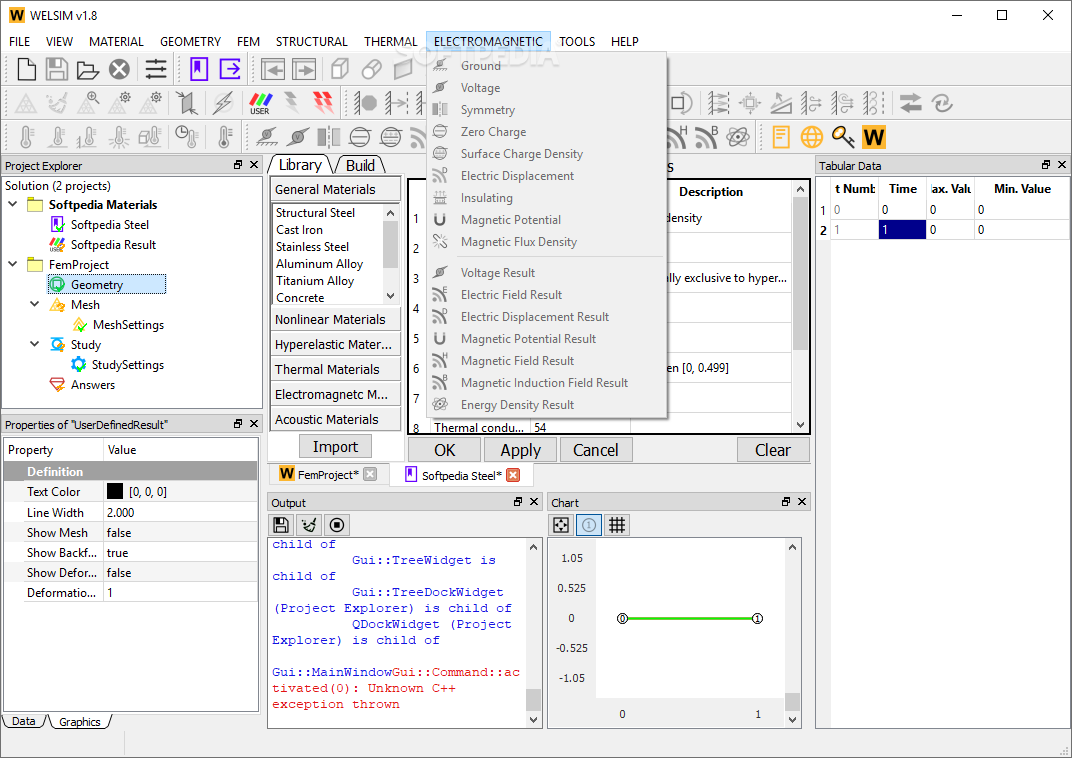
Task: Toggle Show Mesh false value
Action: [x=180, y=532]
